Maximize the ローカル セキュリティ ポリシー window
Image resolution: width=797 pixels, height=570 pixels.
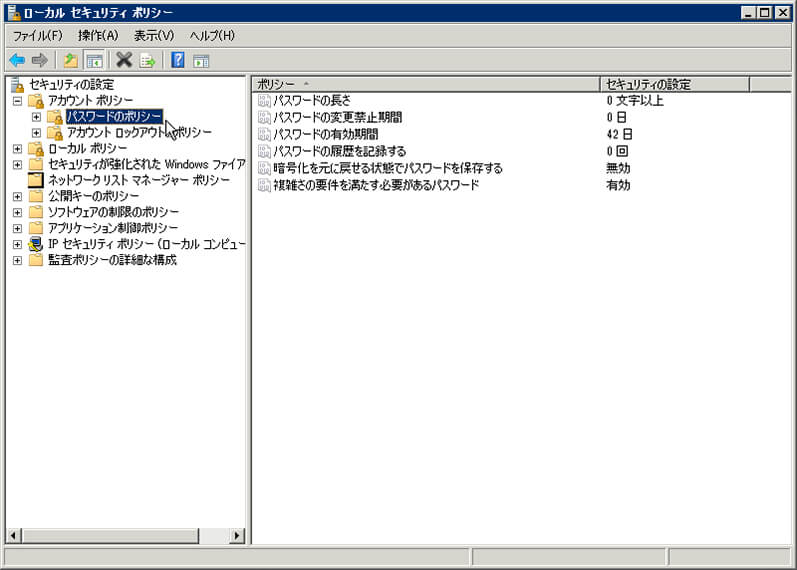[764, 13]
